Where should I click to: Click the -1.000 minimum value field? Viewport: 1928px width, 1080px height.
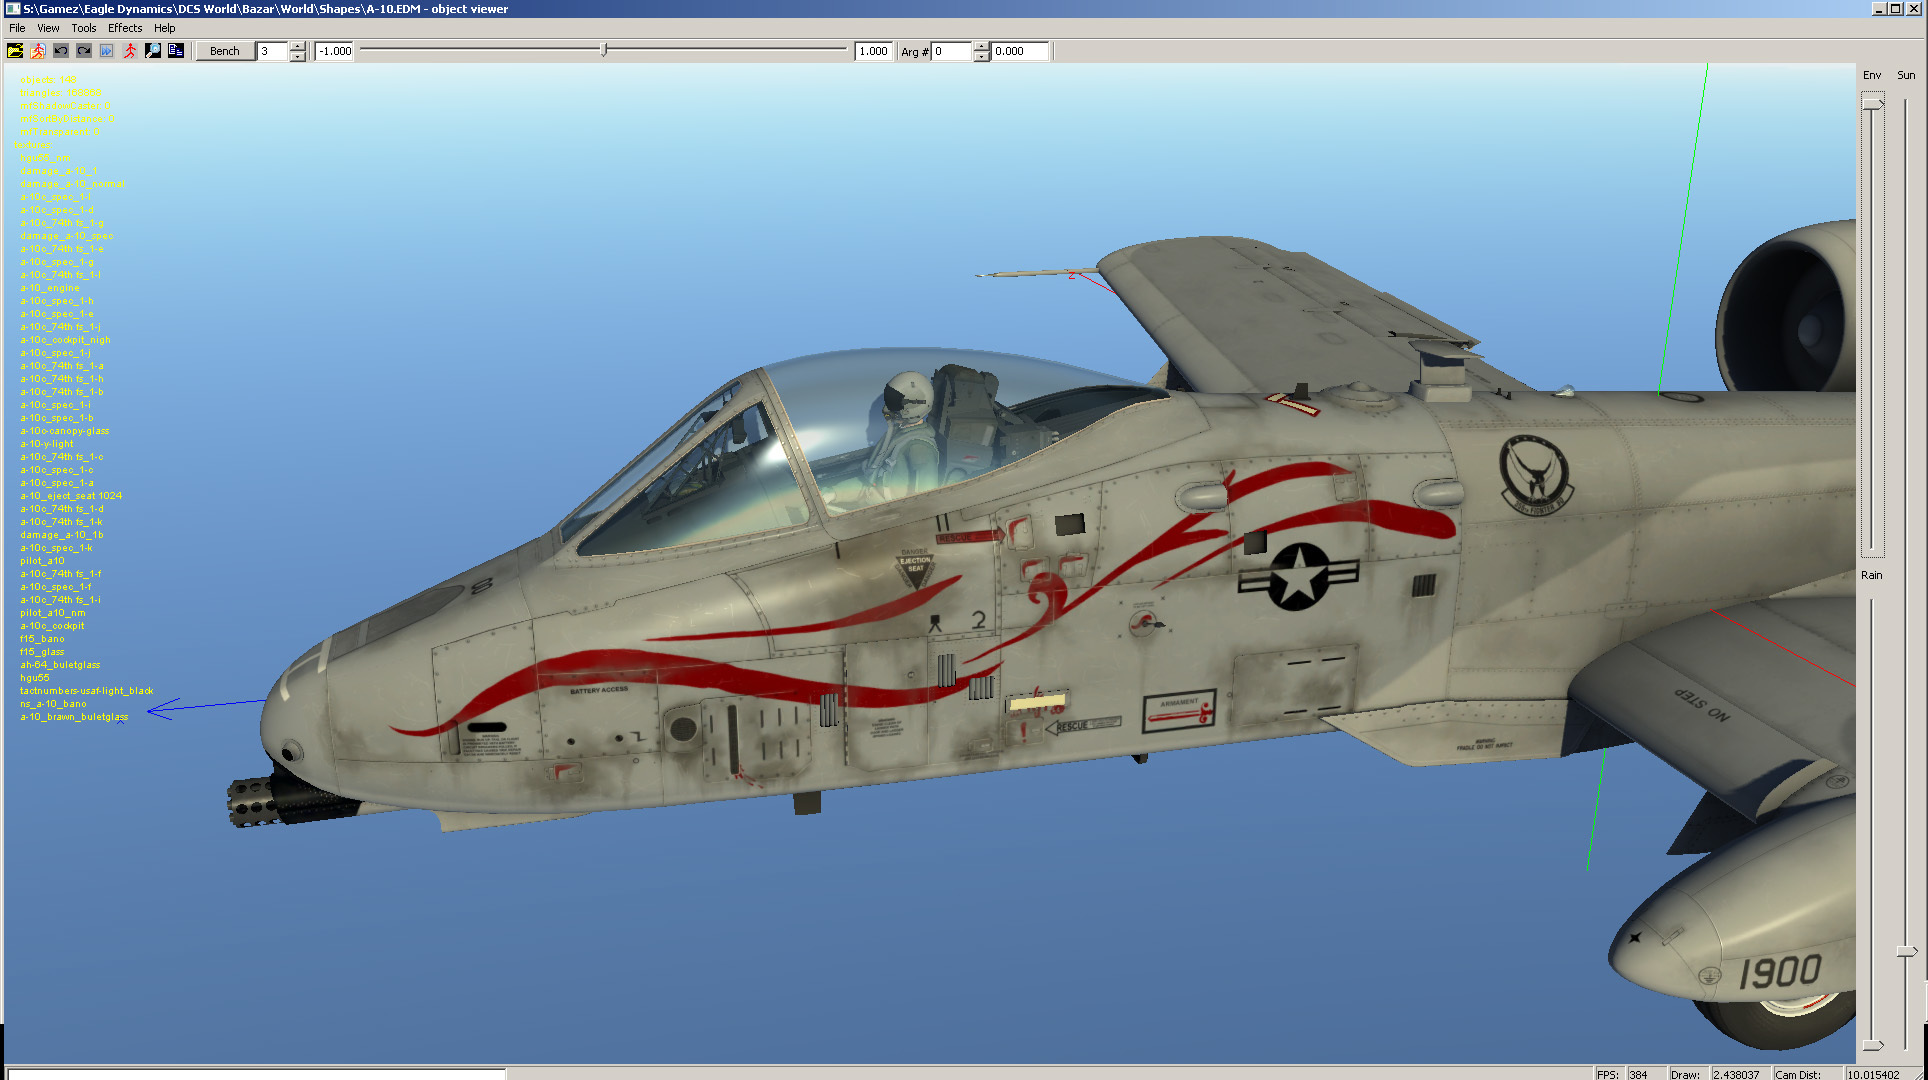click(335, 51)
